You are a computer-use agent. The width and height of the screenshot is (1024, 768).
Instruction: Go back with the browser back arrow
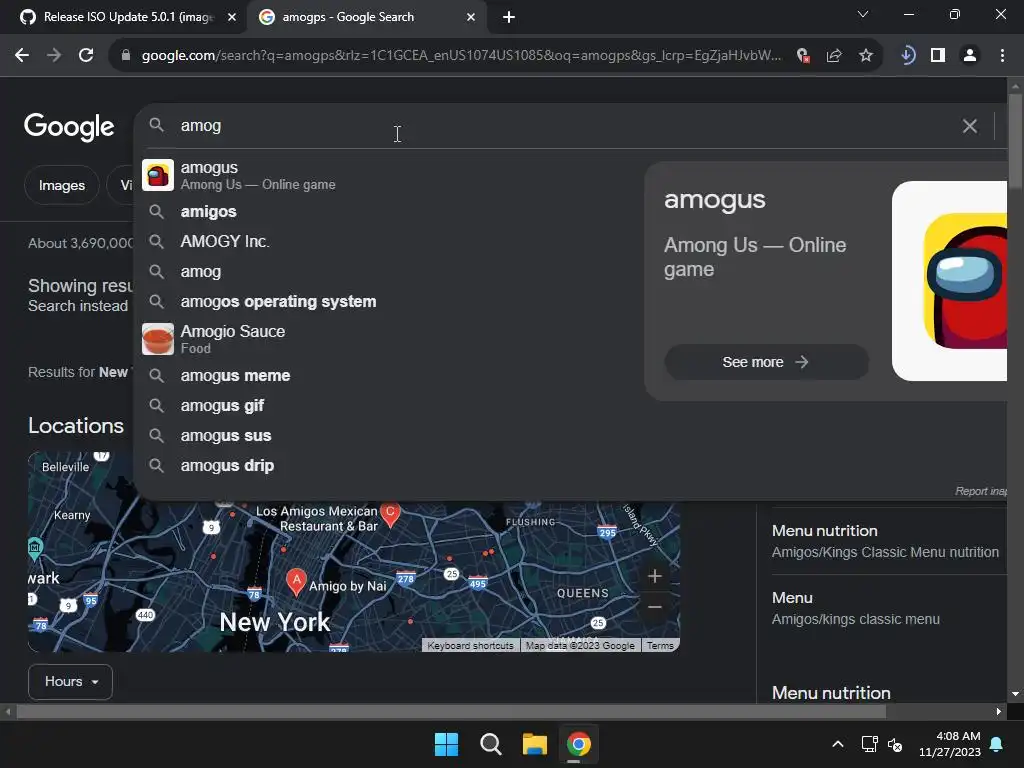point(22,56)
